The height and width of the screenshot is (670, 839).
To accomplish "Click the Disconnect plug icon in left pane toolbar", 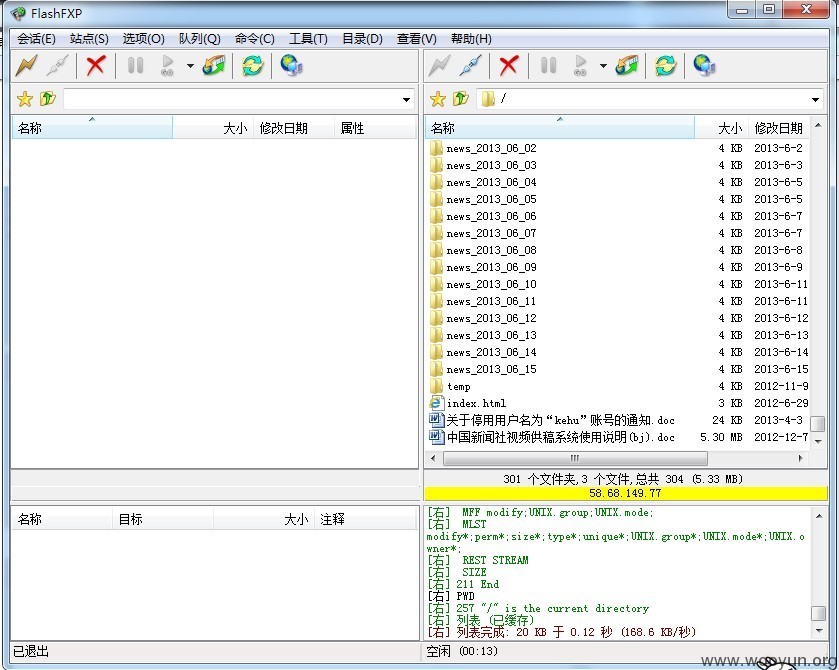I will pos(58,66).
